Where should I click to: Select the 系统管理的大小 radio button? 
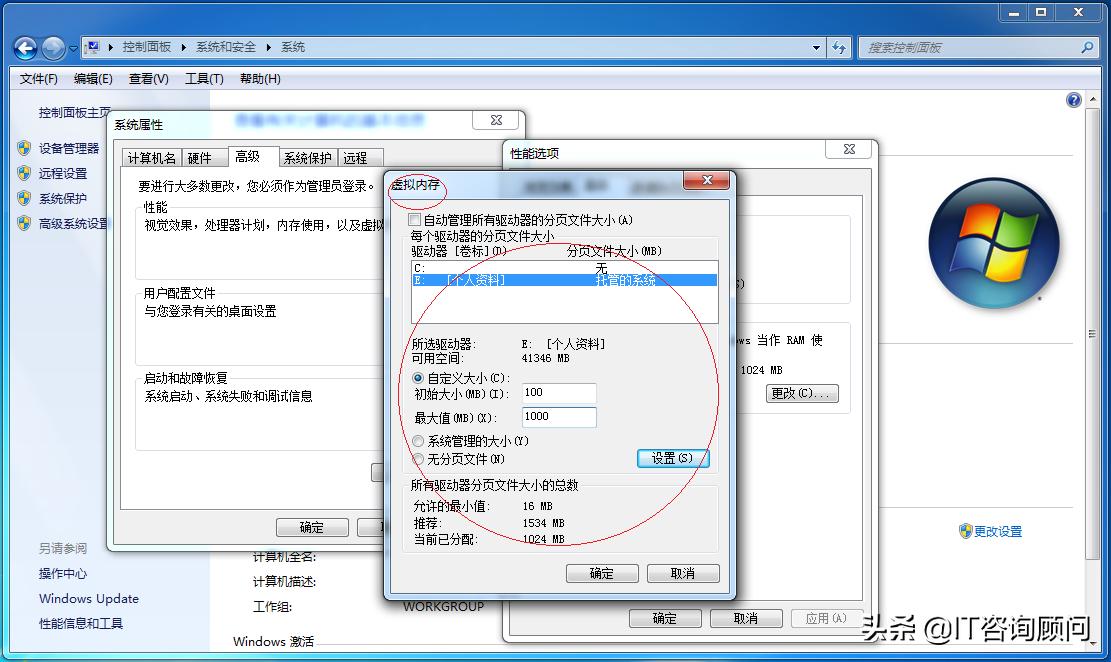(417, 440)
